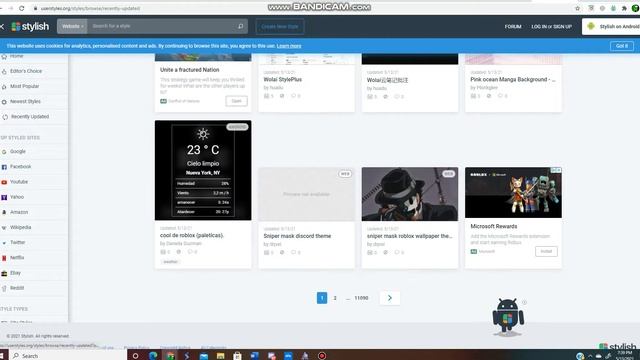Click the Netflix site icon
The width and height of the screenshot is (640, 360).
(4, 258)
